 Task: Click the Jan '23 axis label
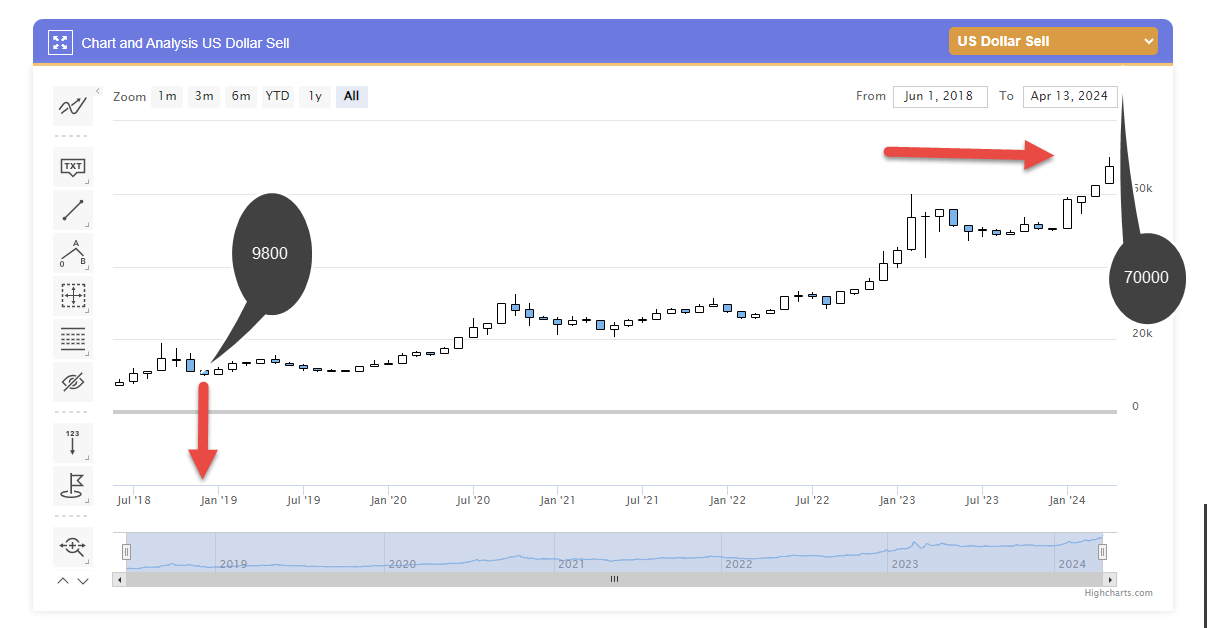(x=897, y=500)
